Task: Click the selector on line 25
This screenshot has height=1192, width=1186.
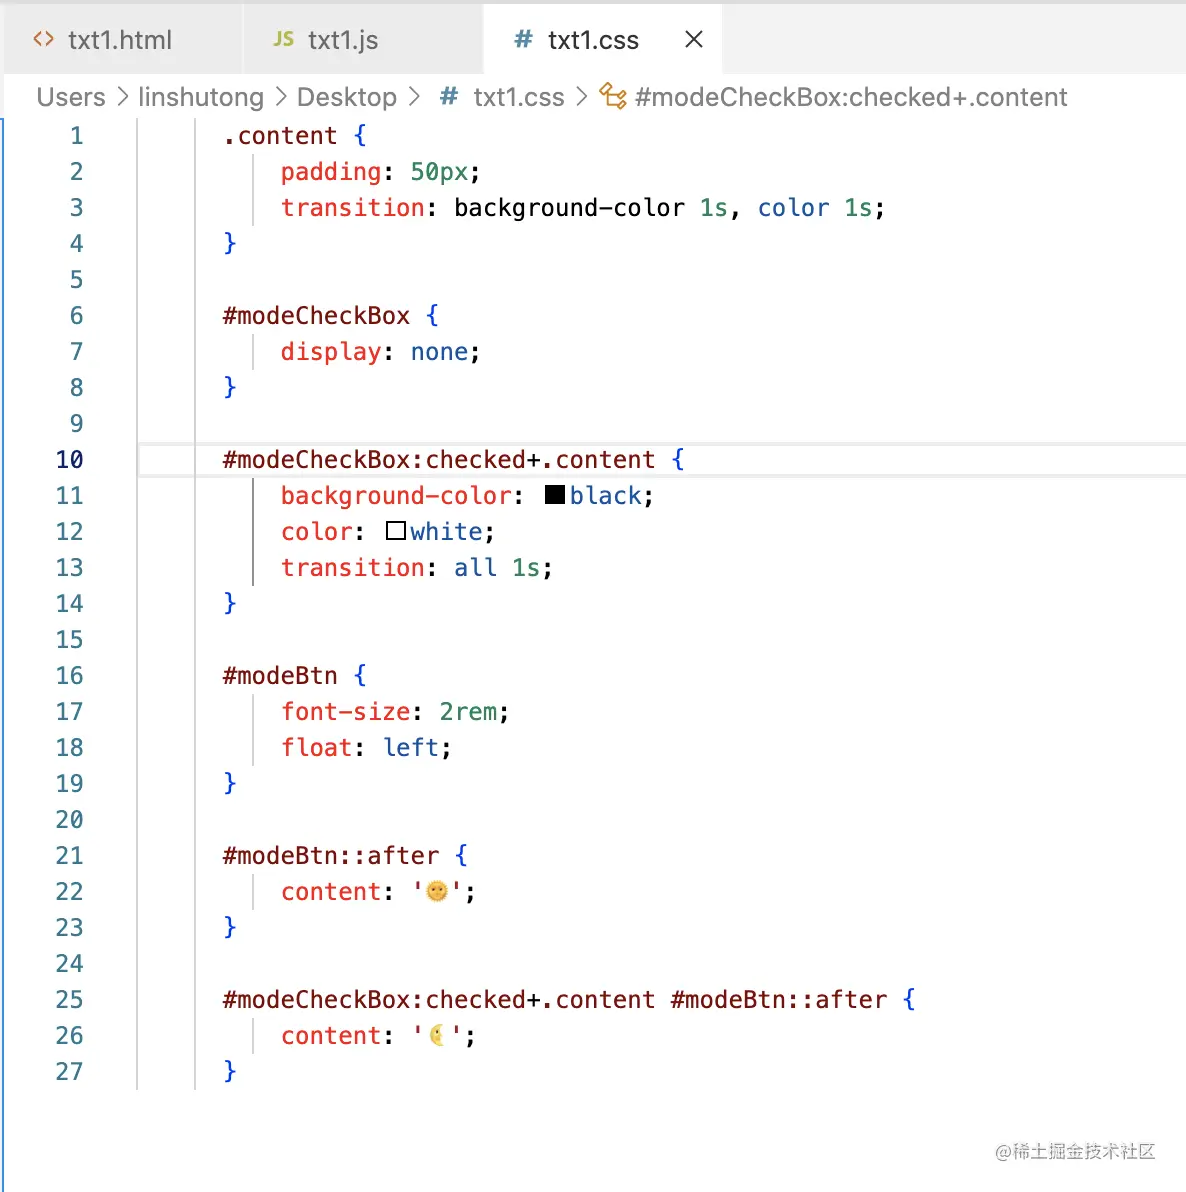Action: [555, 999]
